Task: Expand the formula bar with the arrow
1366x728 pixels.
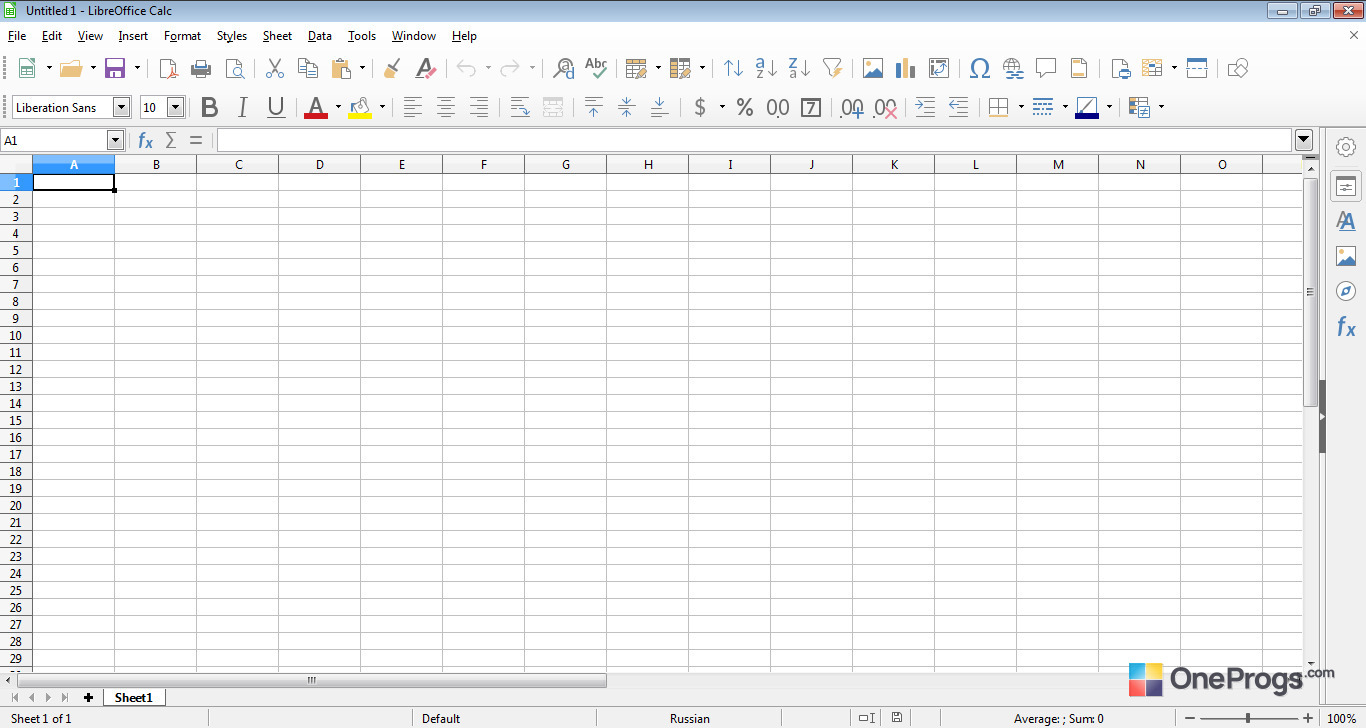Action: [1304, 140]
